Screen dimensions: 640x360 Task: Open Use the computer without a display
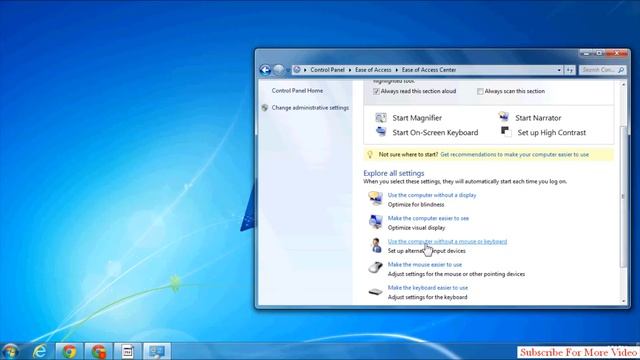(x=432, y=195)
